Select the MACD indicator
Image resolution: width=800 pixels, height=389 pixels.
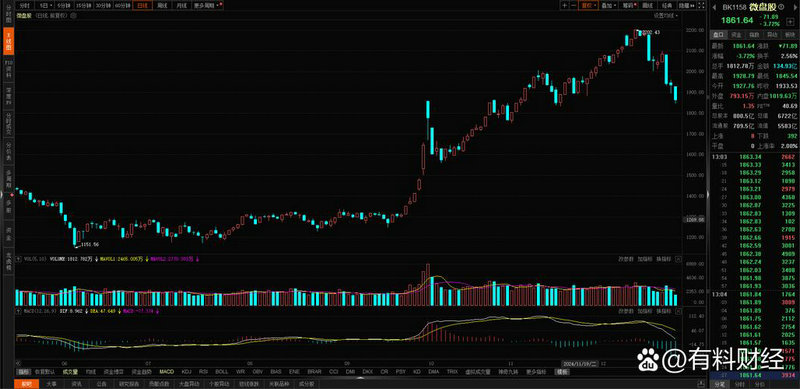click(166, 372)
